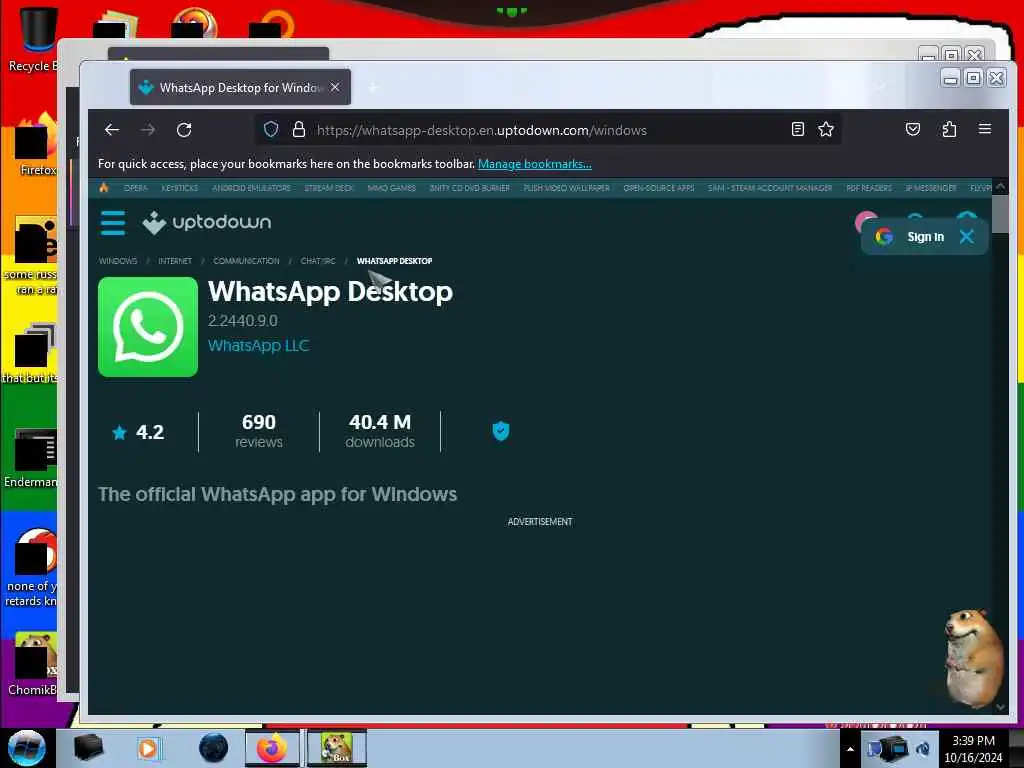View site security padlock info
The image size is (1024, 768).
tap(298, 129)
